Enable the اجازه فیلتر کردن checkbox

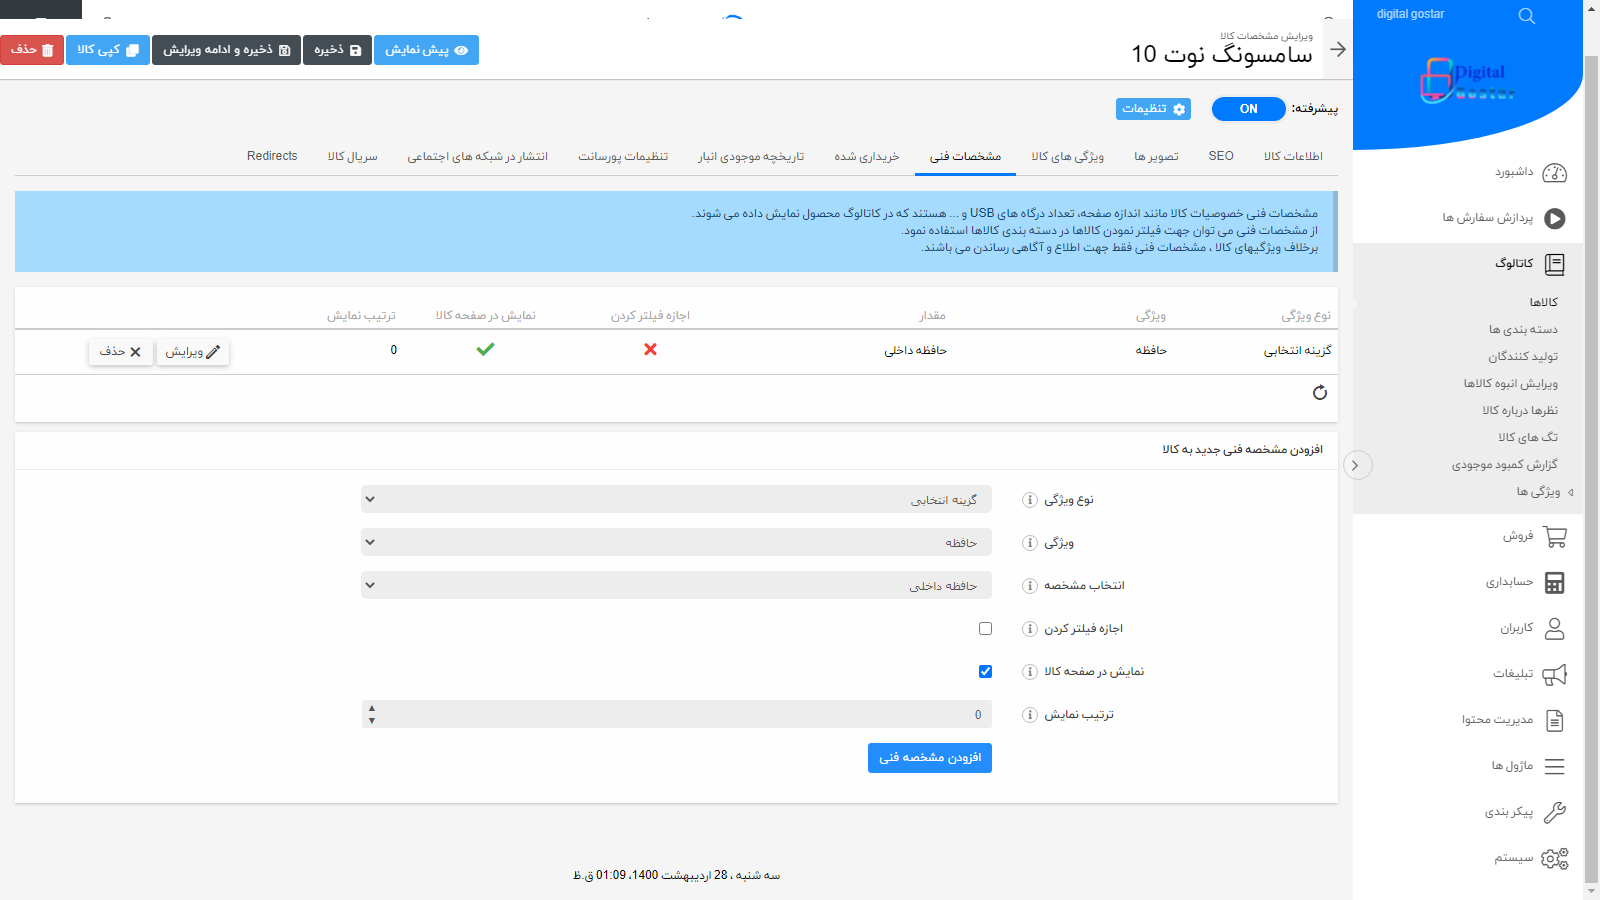[x=985, y=628]
